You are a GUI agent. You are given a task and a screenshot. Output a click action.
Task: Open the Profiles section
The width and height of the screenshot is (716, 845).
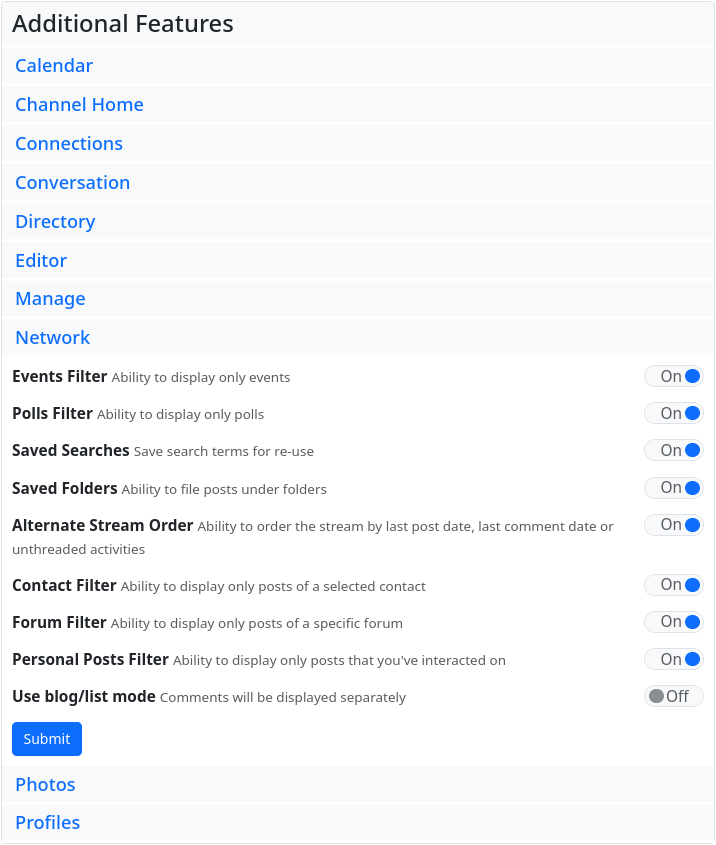point(47,823)
